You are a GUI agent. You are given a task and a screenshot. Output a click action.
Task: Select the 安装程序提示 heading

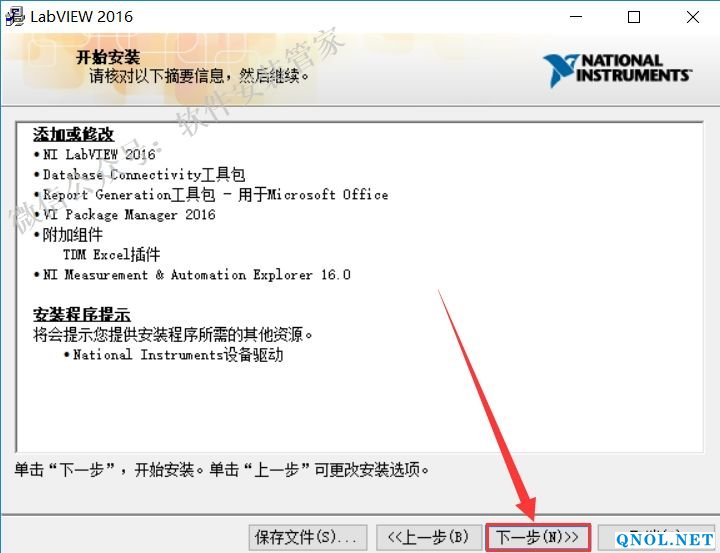(x=82, y=315)
